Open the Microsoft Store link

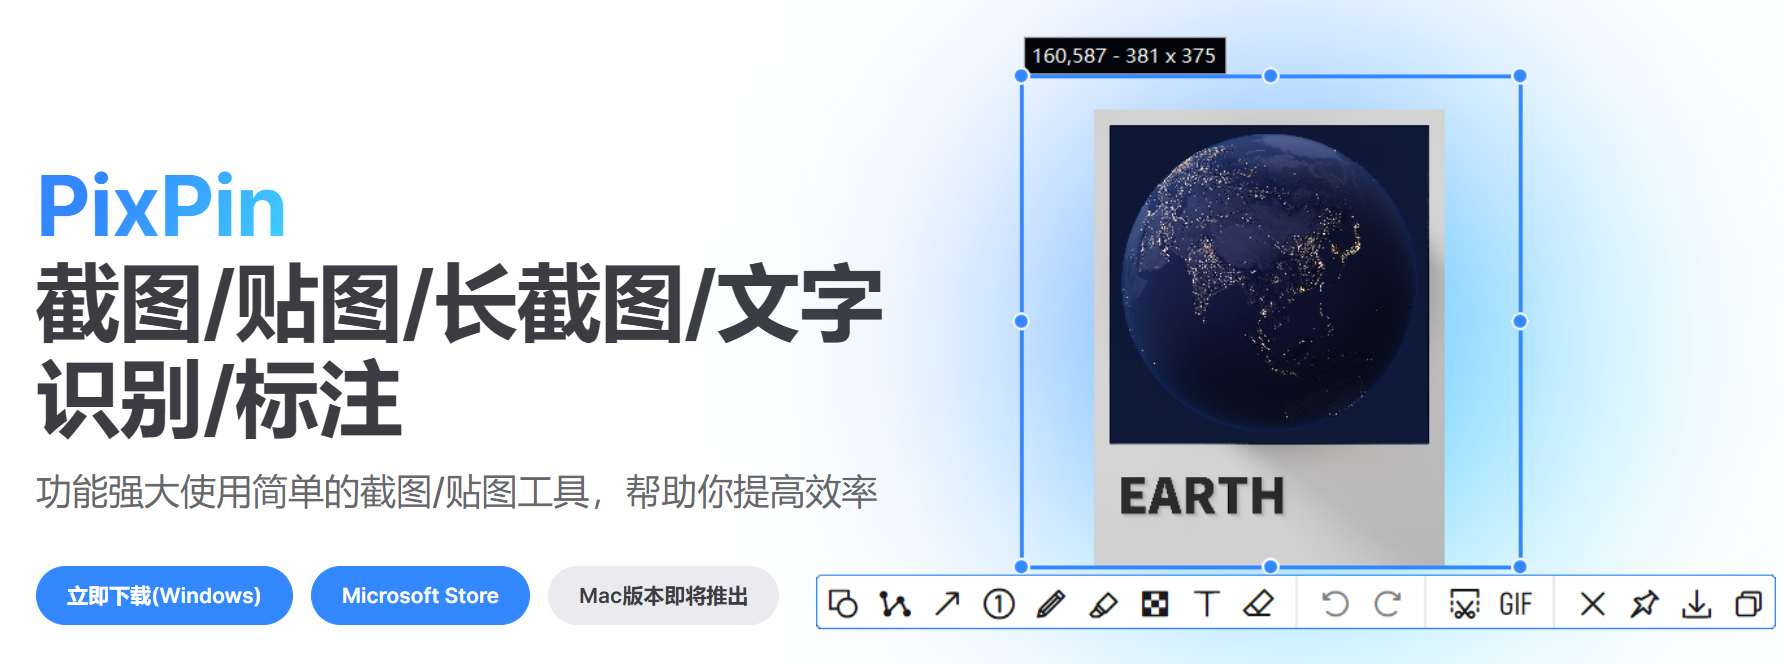pos(420,596)
